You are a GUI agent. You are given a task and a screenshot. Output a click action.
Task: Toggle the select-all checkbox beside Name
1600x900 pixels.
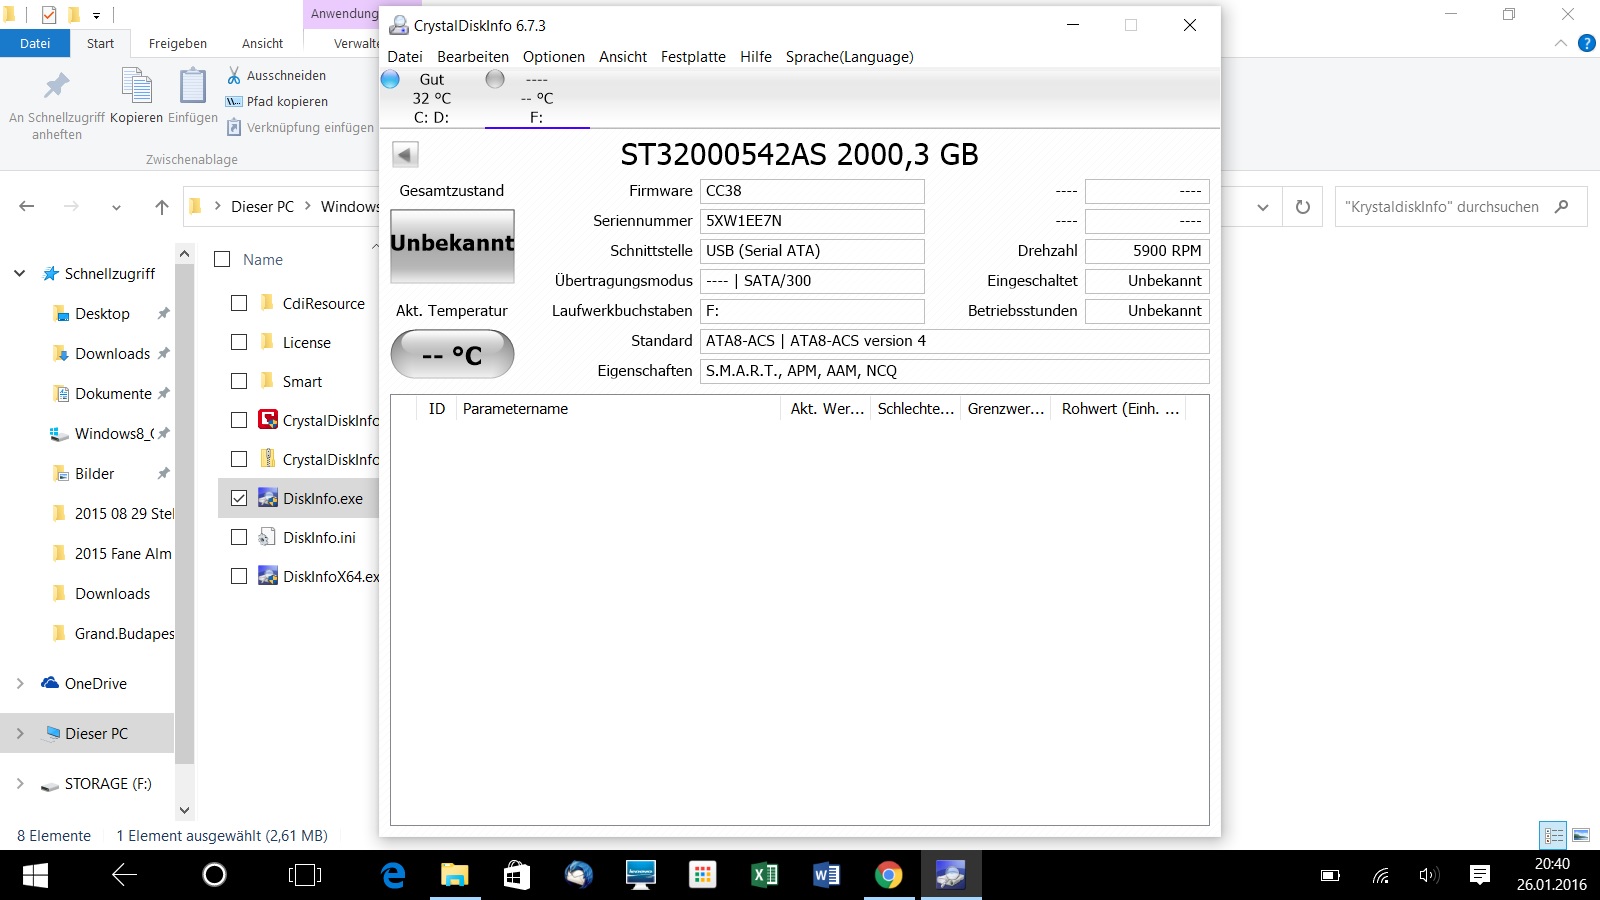[x=222, y=259]
